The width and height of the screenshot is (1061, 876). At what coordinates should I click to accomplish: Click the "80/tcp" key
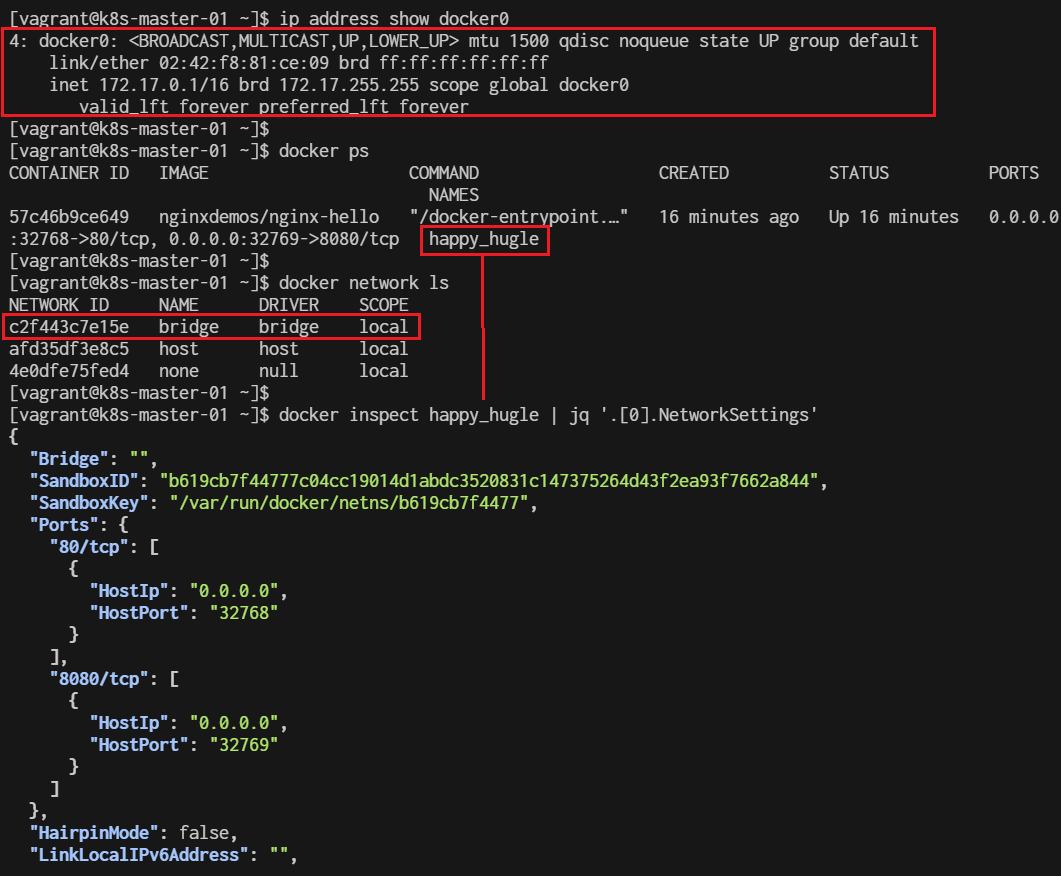[89, 547]
